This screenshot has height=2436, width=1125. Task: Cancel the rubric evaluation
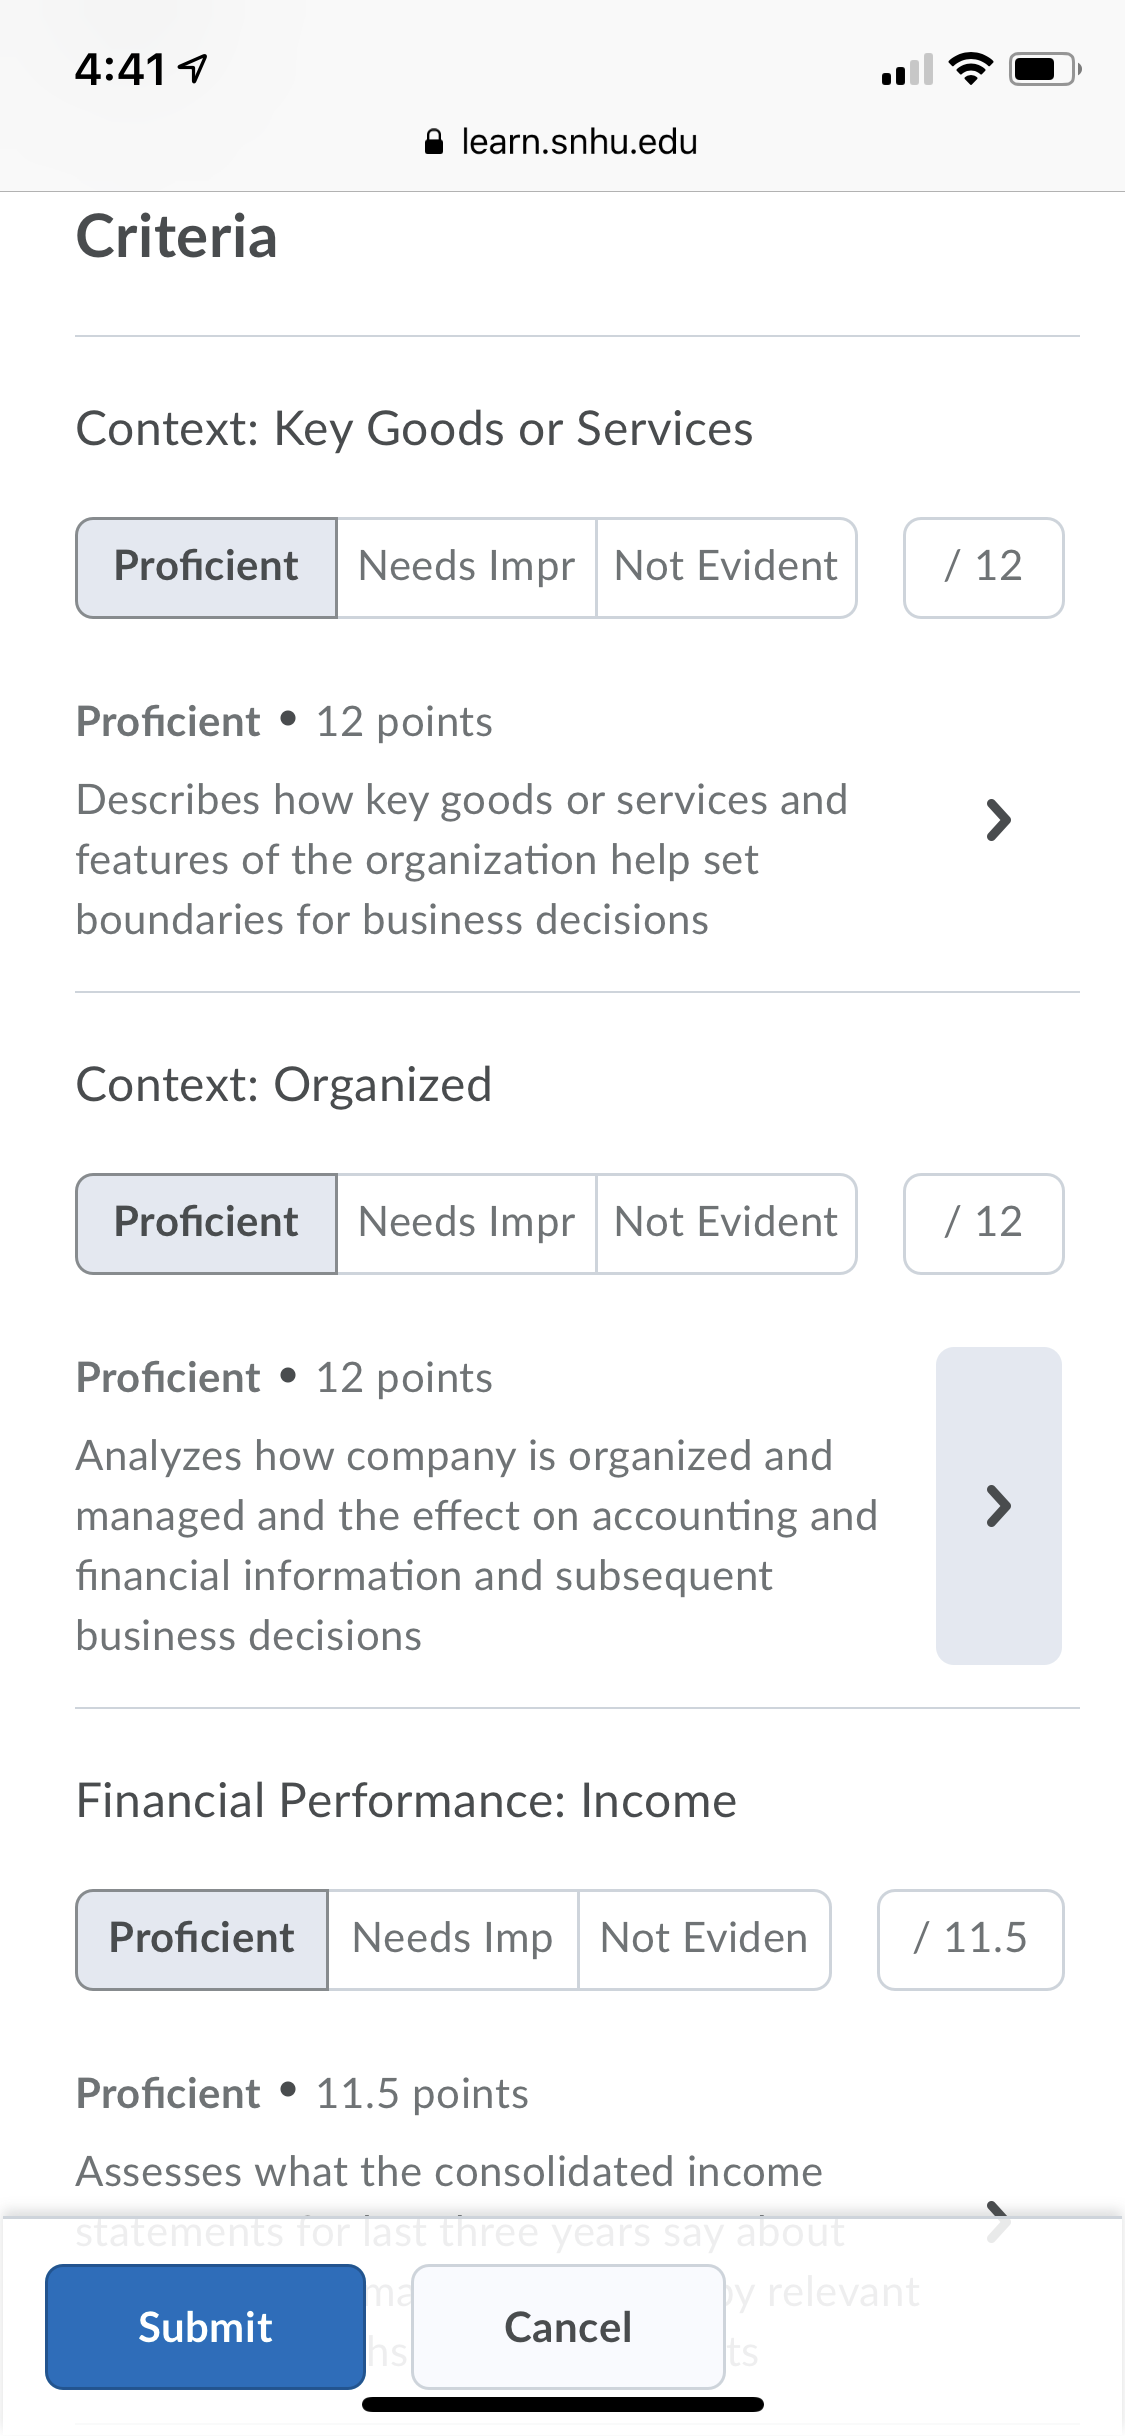coord(568,2327)
